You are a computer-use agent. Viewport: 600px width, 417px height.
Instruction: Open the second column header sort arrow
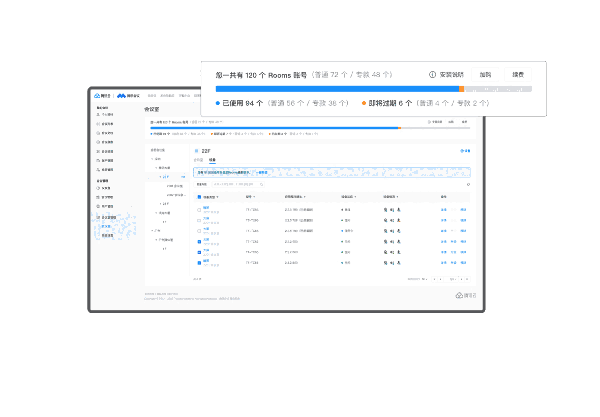click(x=254, y=197)
